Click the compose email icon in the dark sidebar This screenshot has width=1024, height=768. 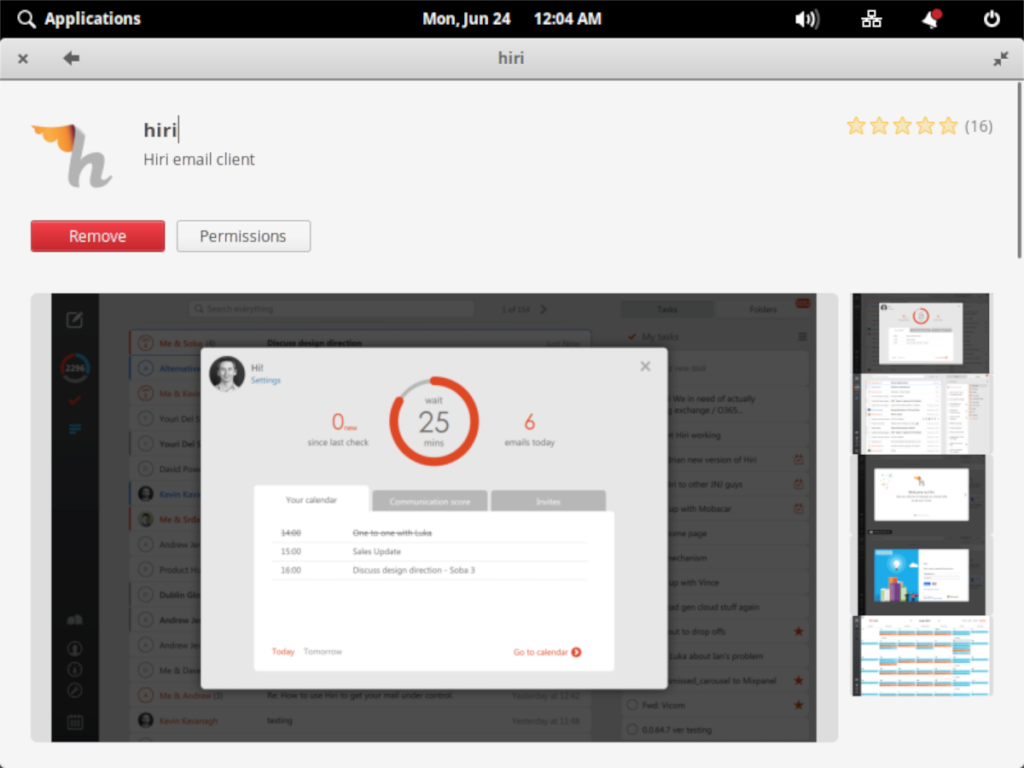(x=74, y=318)
